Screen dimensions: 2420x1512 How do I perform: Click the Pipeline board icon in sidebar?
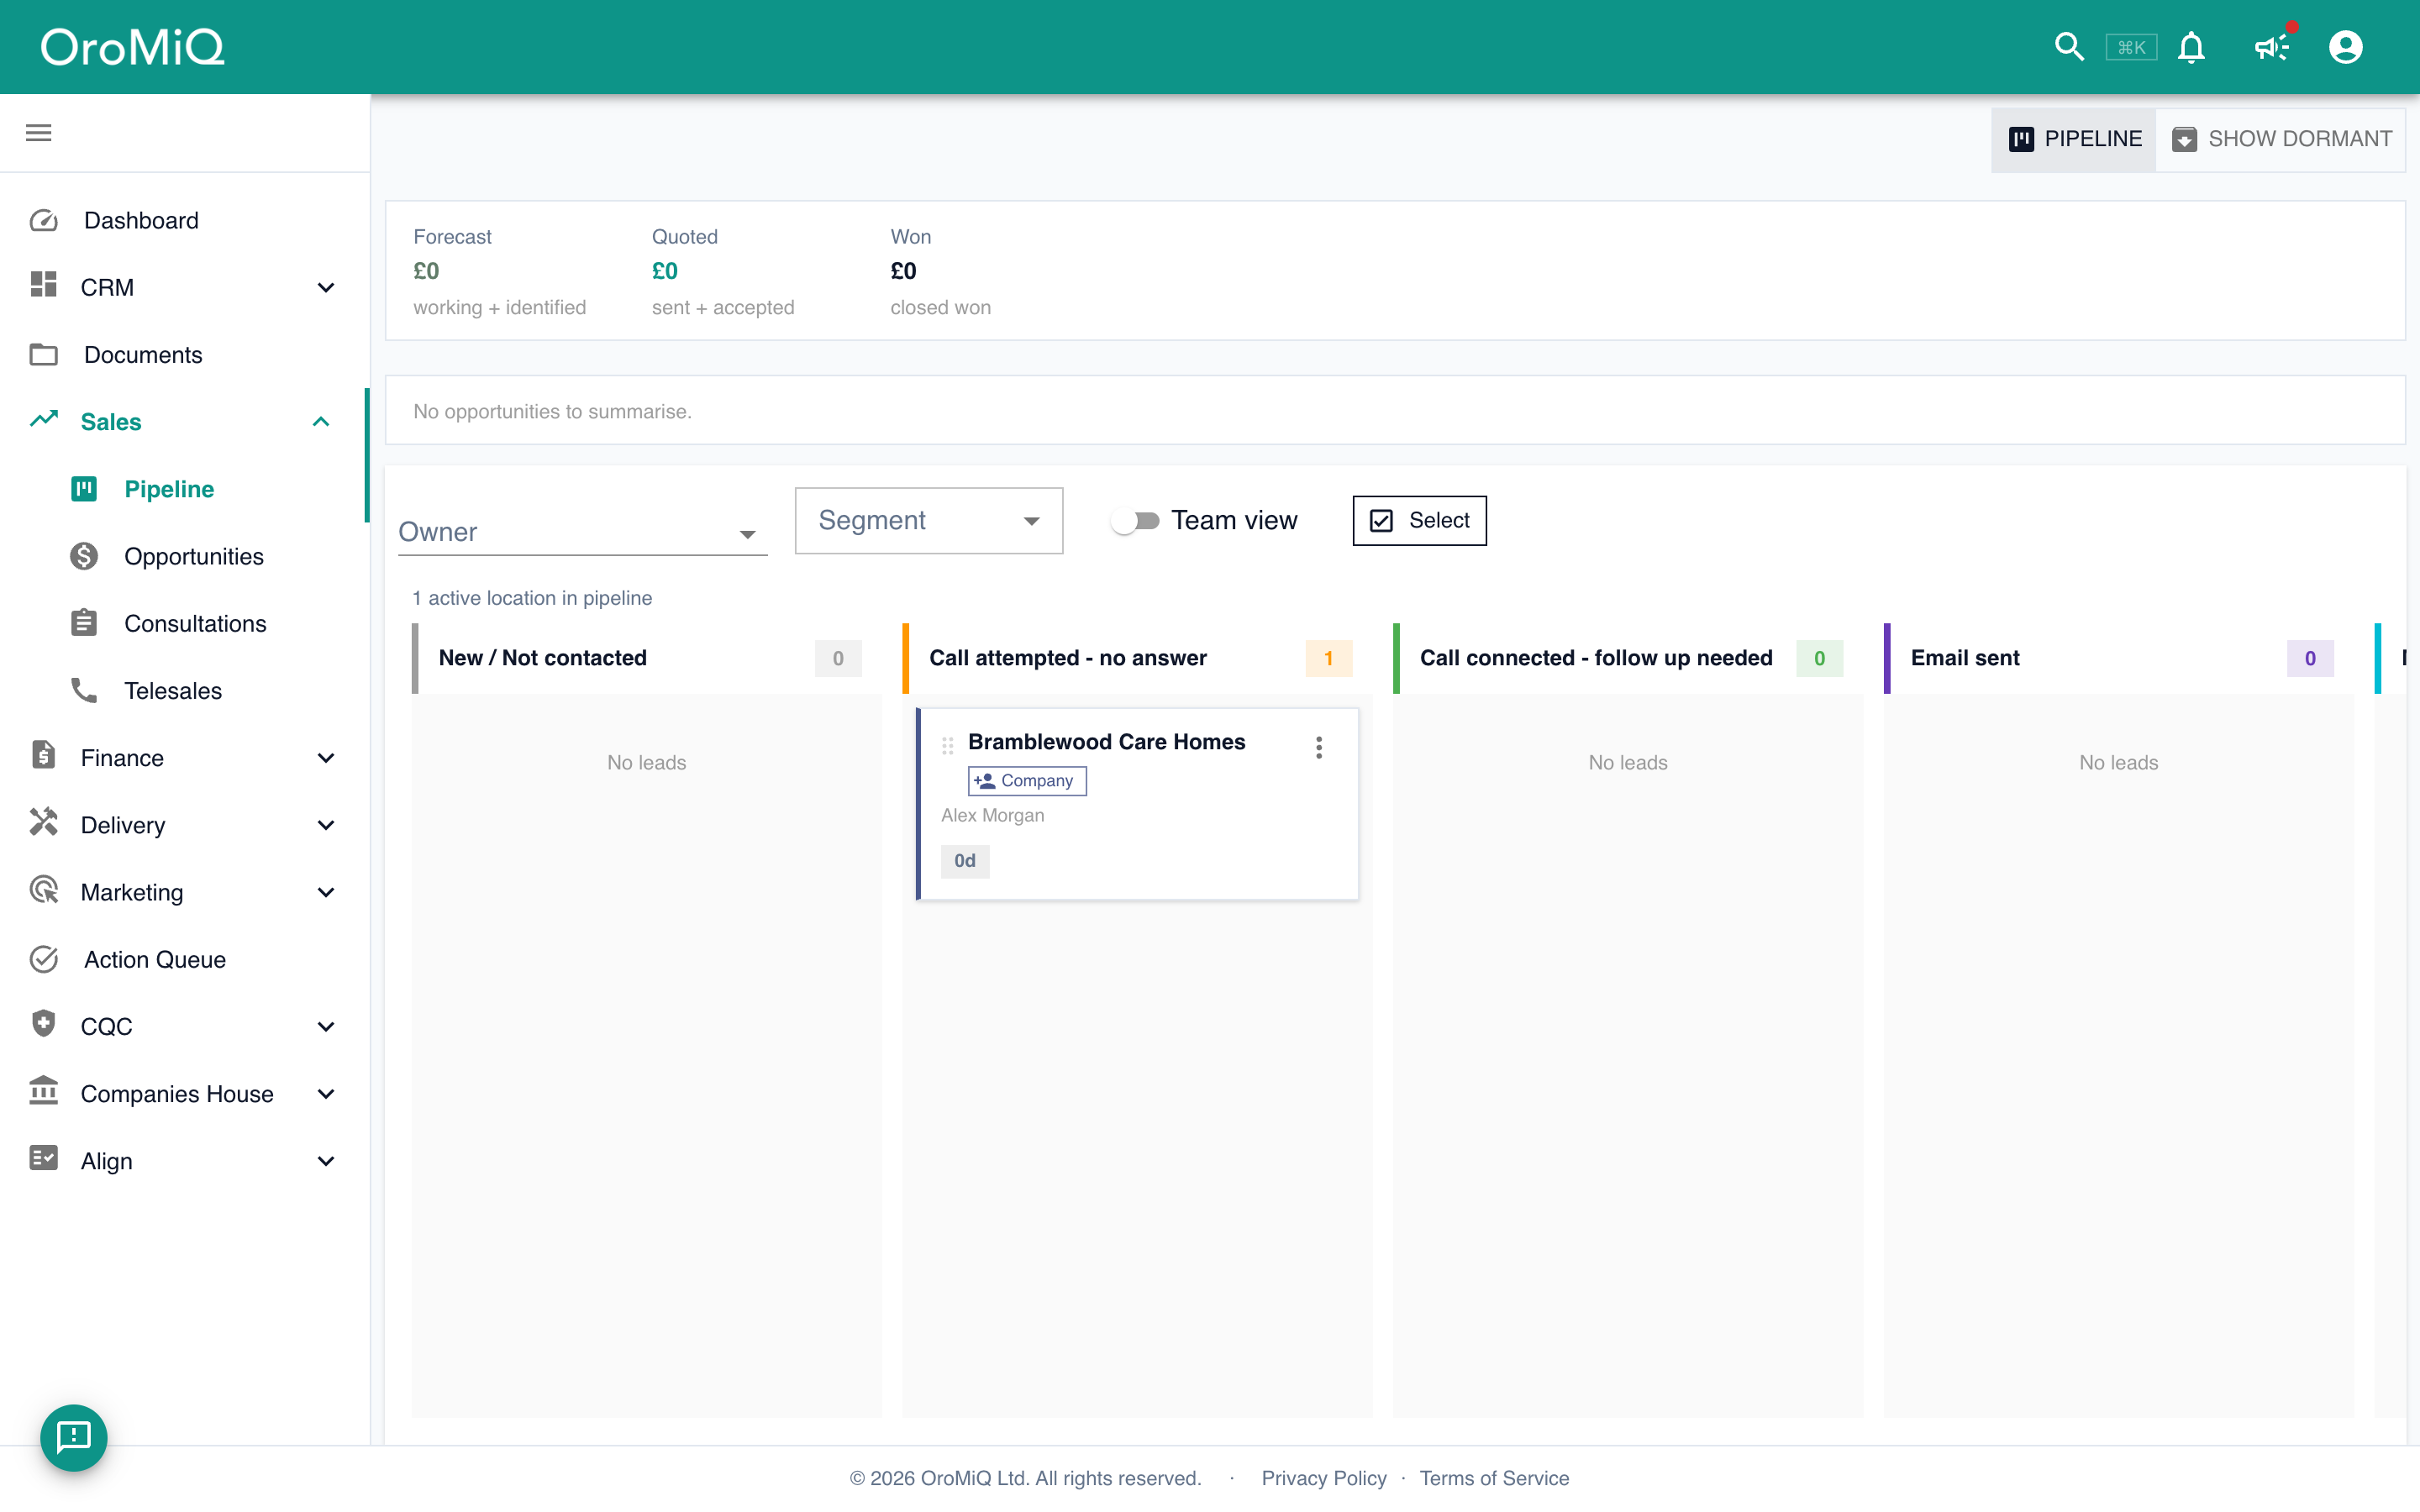pos(84,489)
